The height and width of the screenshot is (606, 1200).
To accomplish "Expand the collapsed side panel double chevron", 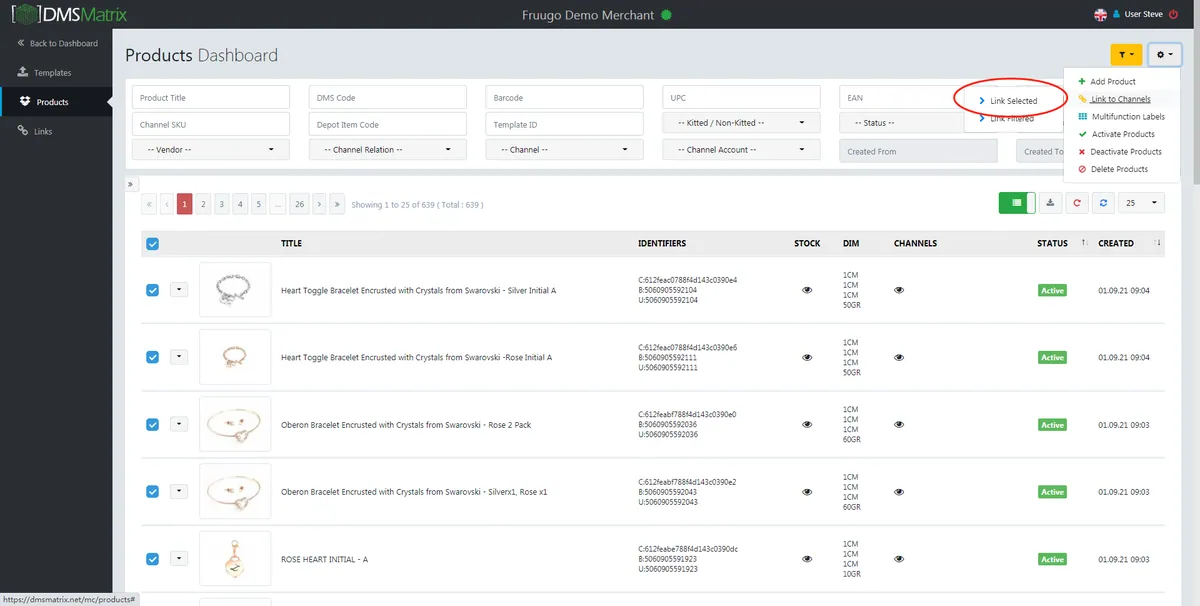I will pyautogui.click(x=131, y=184).
